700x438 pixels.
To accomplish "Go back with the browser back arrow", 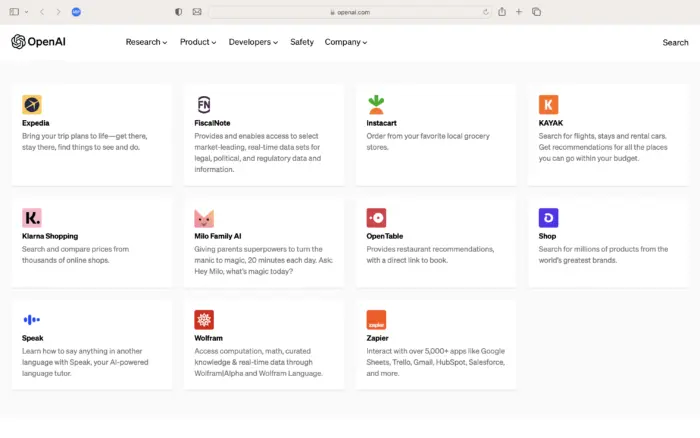I will [42, 12].
